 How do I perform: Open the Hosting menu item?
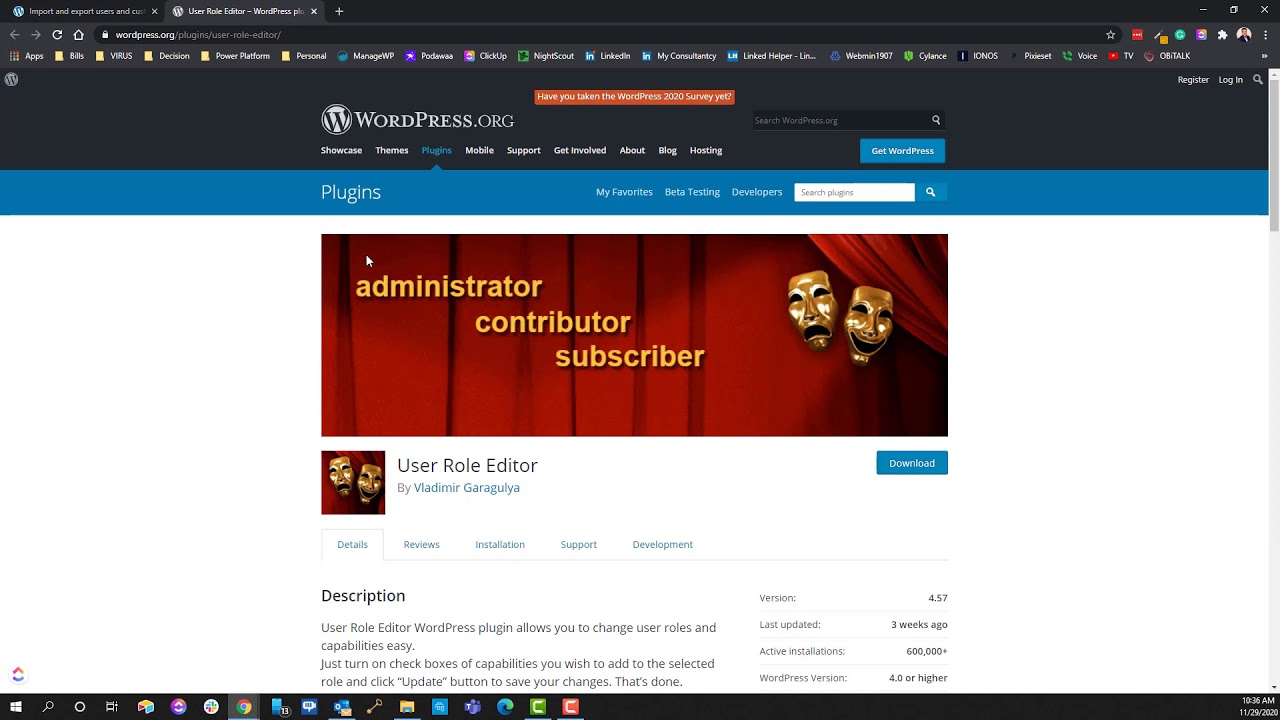coord(706,150)
